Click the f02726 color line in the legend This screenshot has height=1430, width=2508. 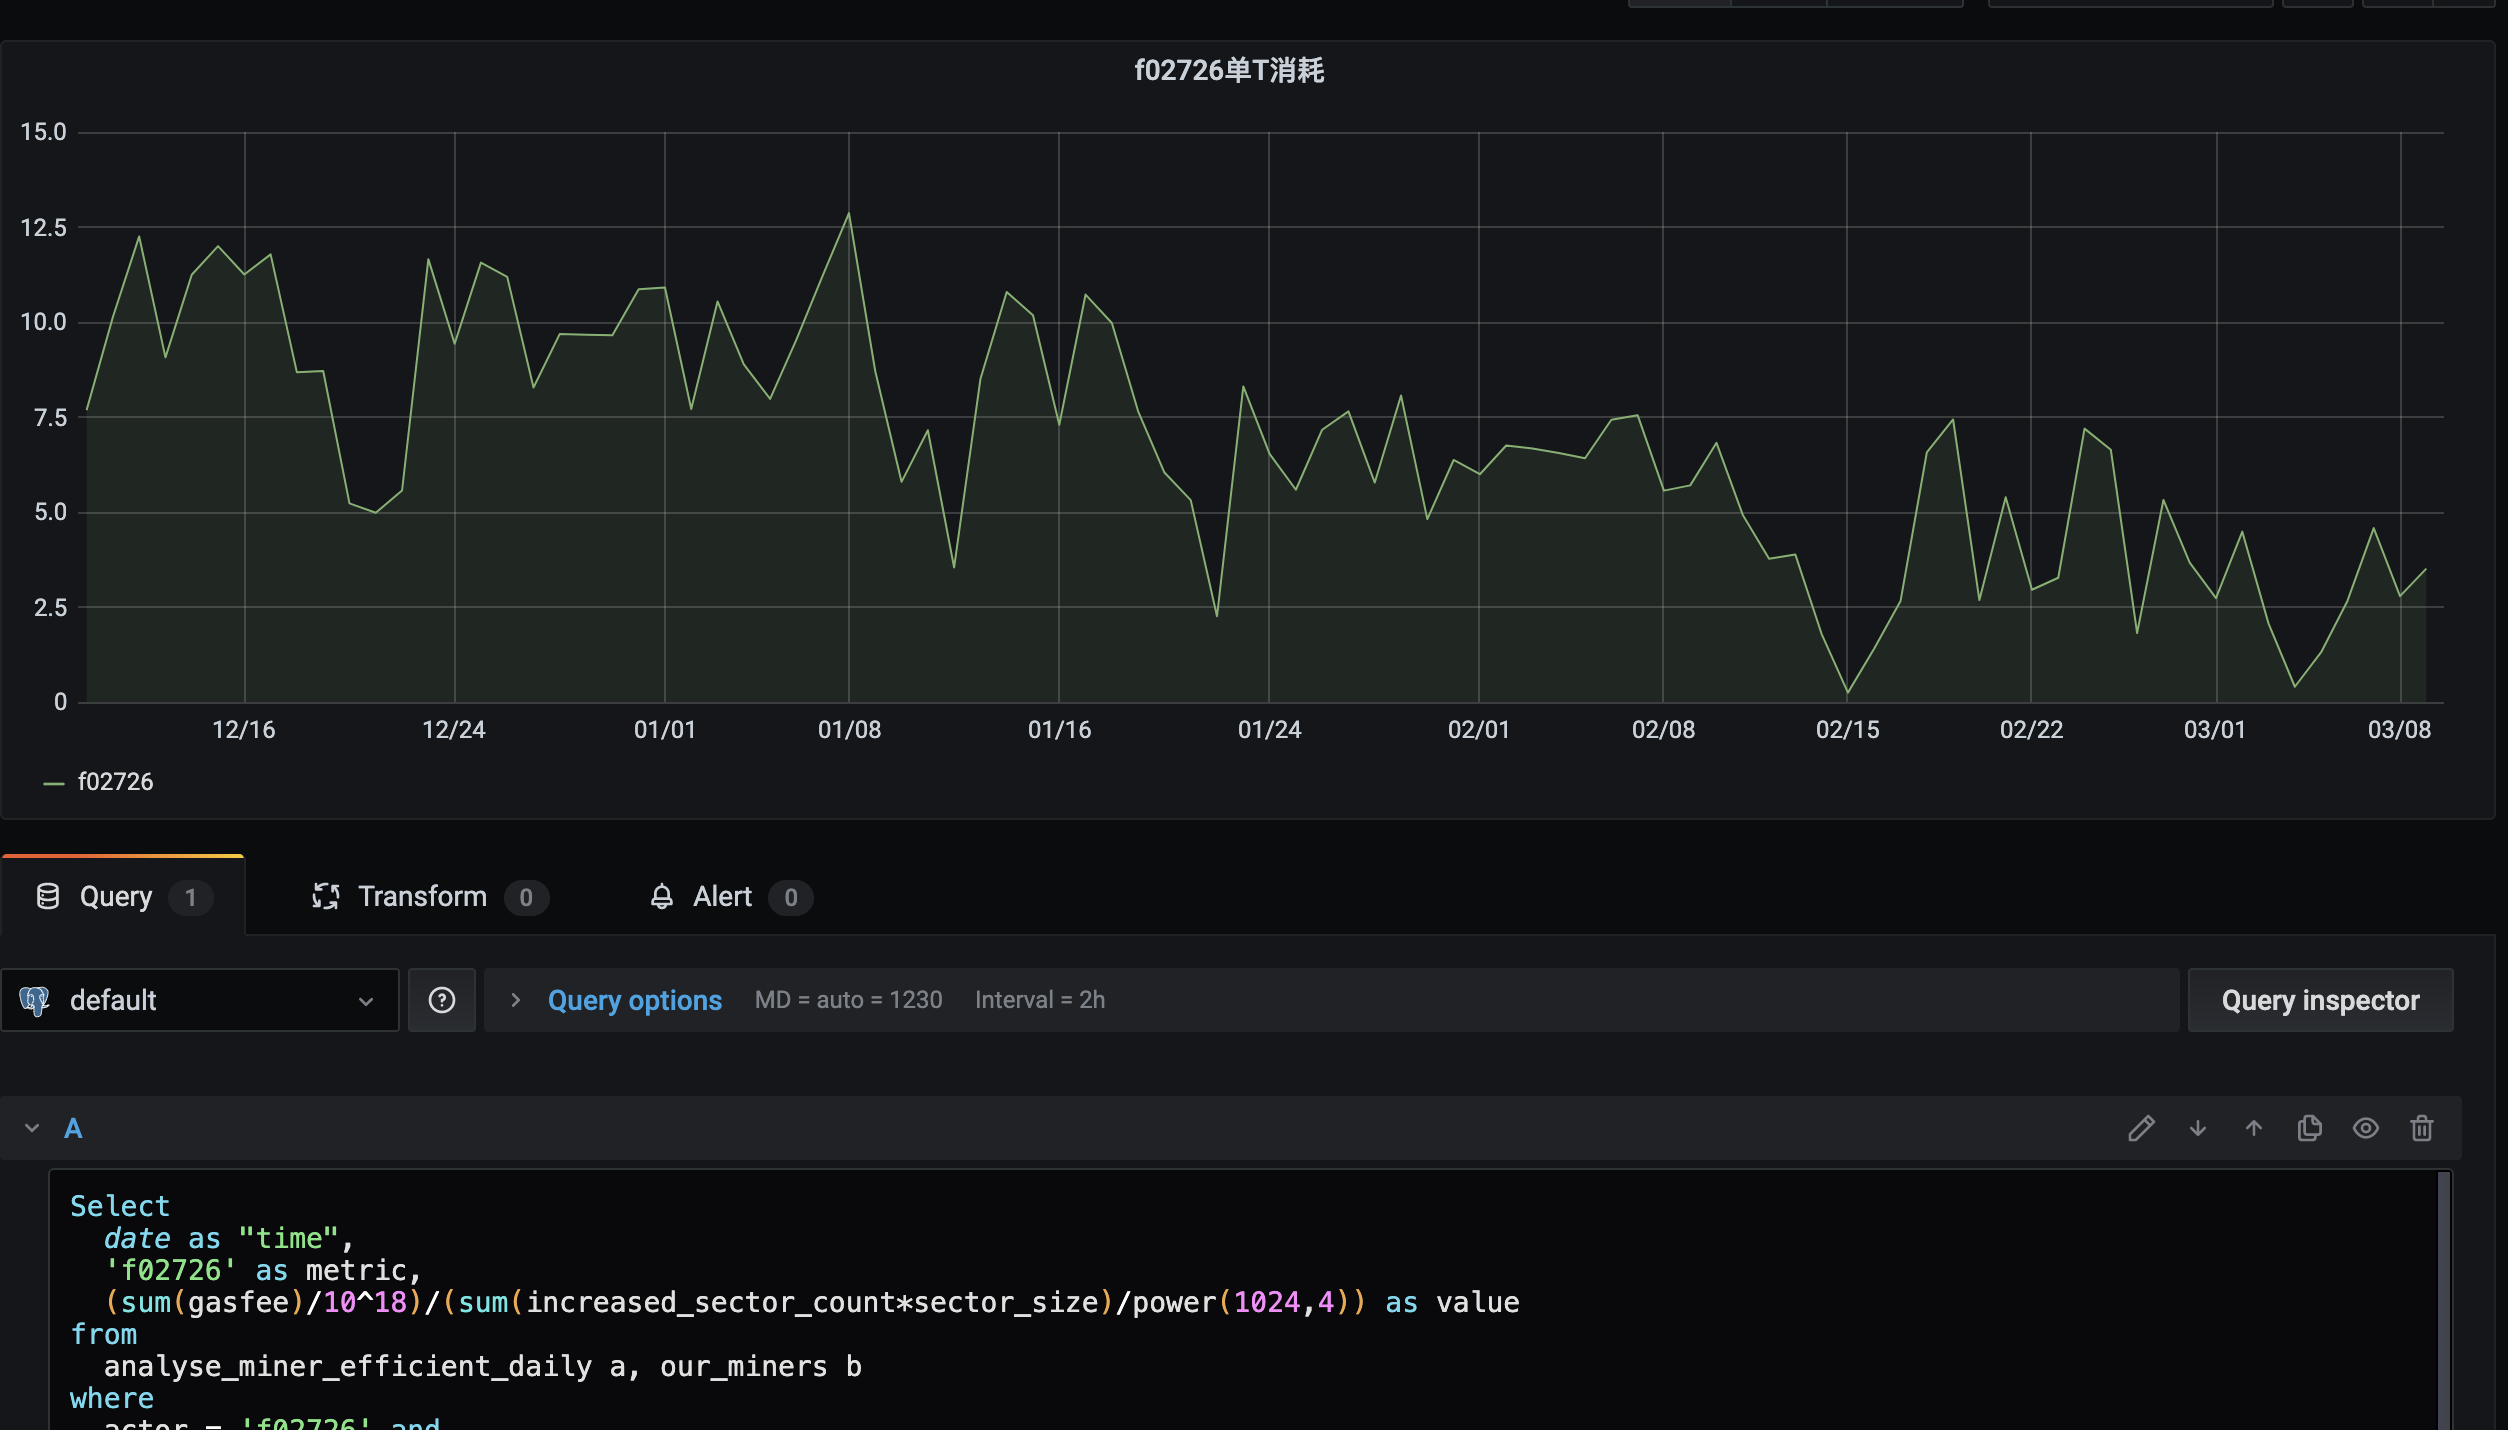click(53, 781)
